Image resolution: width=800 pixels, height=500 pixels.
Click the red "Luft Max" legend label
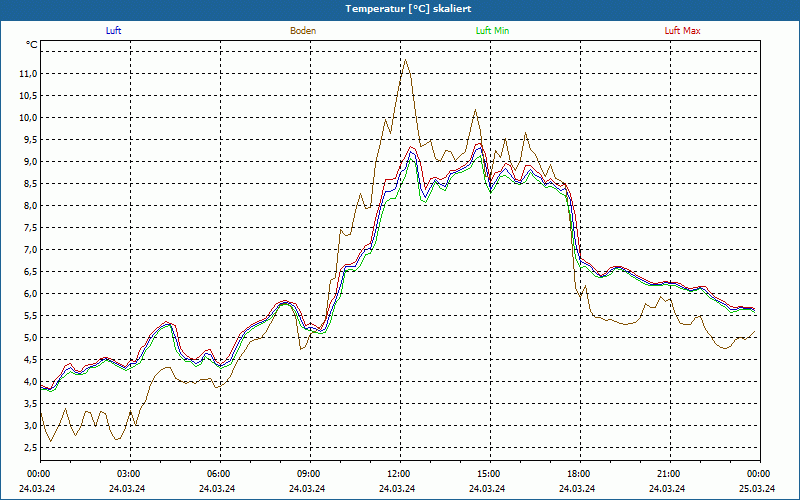coord(682,31)
